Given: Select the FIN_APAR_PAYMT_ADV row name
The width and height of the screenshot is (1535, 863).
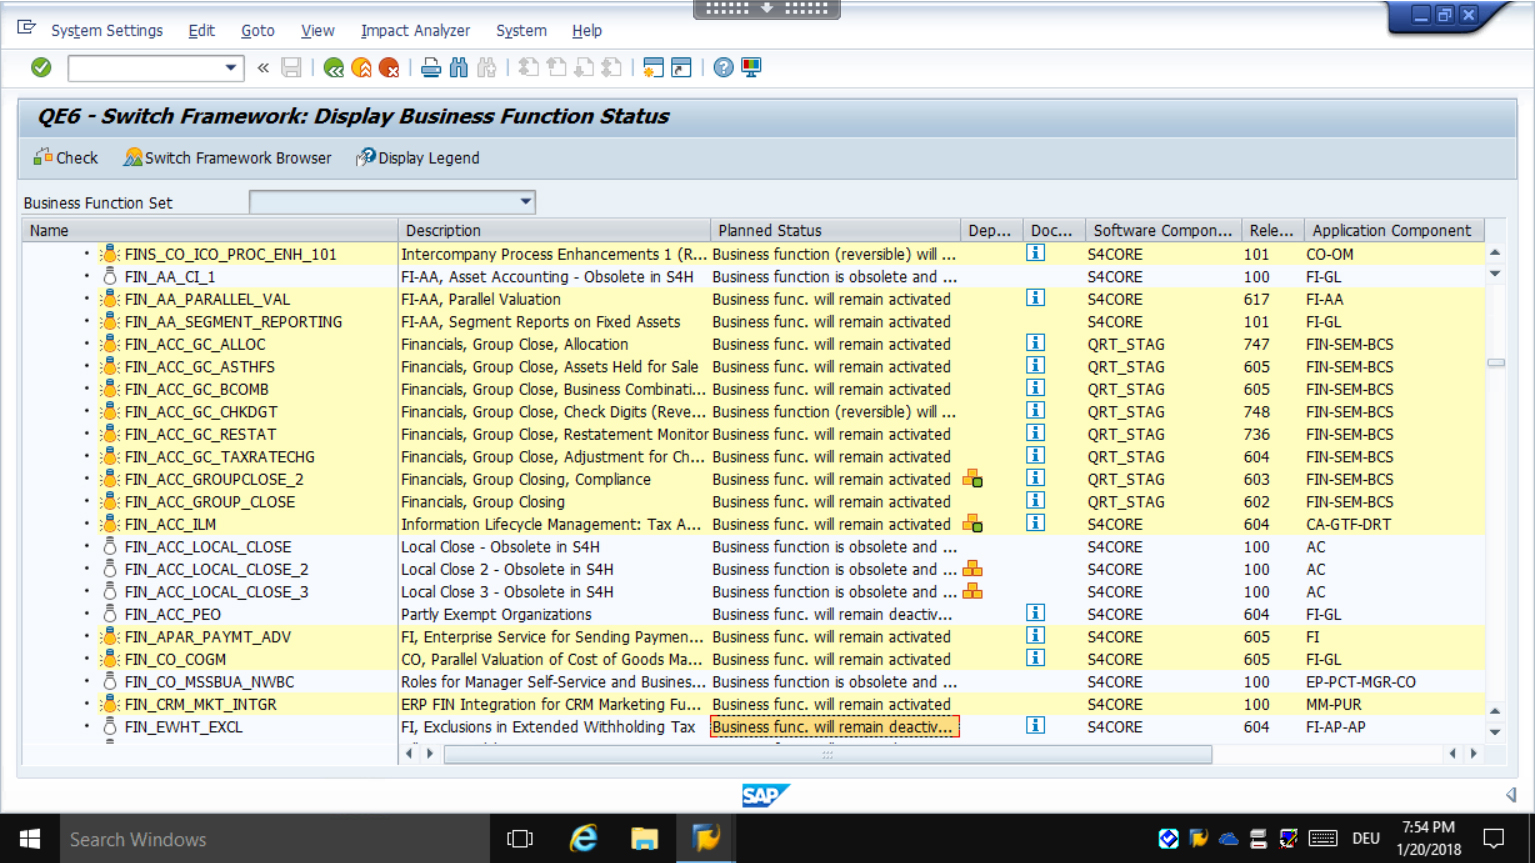Looking at the screenshot, I should pos(208,637).
